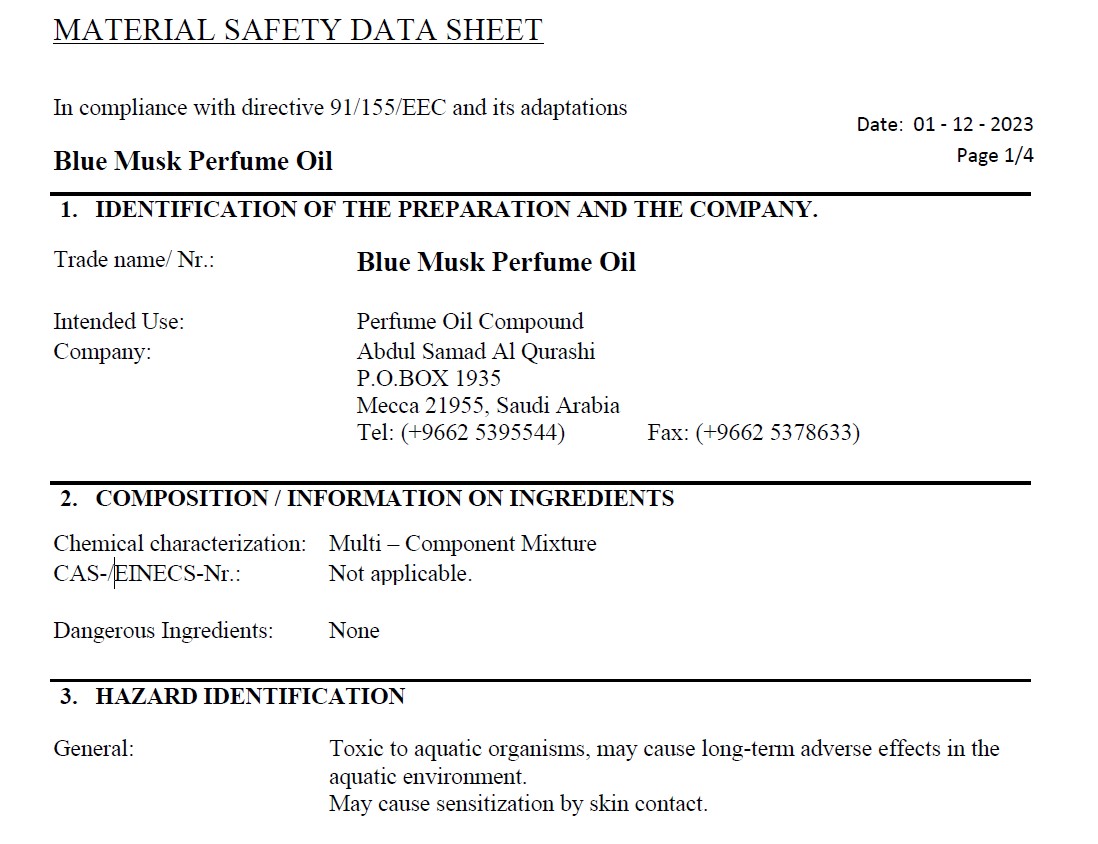The height and width of the screenshot is (844, 1098).
Task: Click the company name Abdul Samad Al Qurashi
Action: point(476,351)
